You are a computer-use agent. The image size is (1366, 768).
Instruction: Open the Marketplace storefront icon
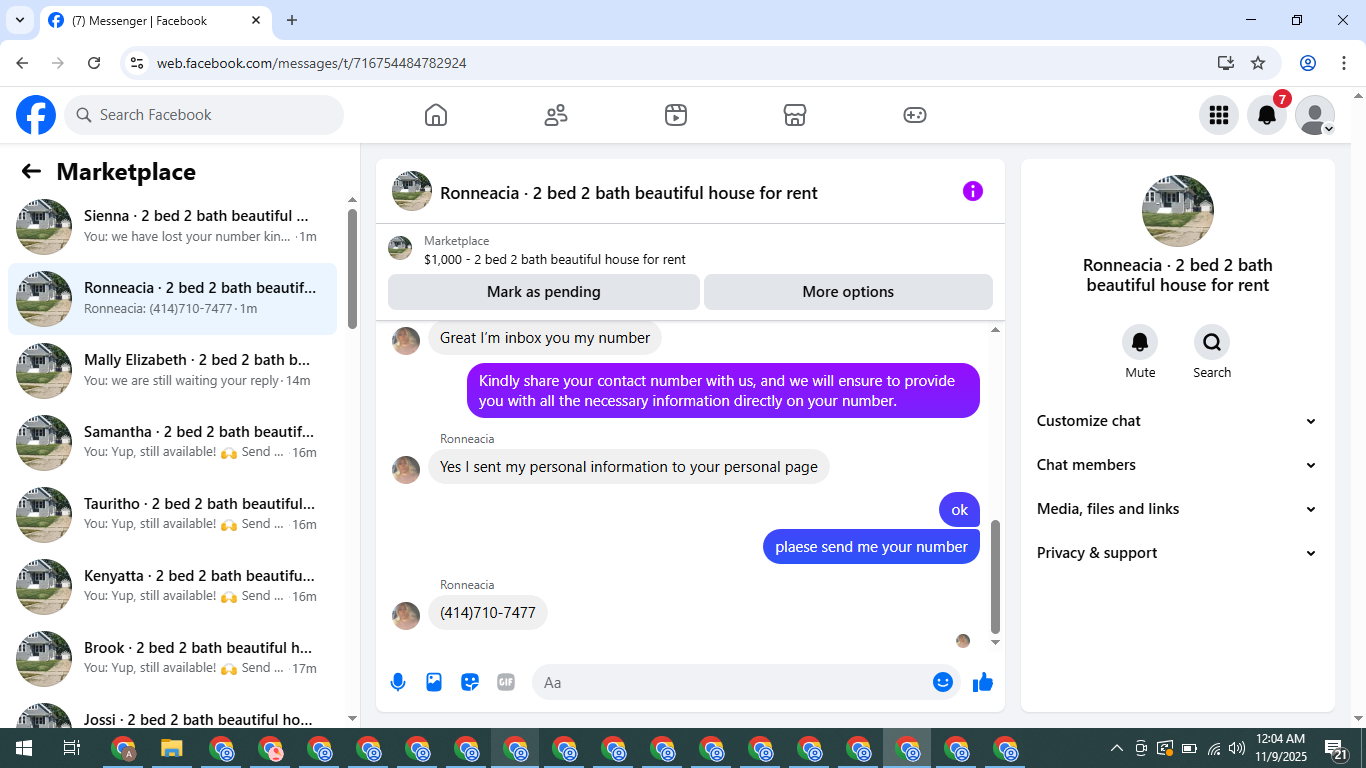pos(795,115)
